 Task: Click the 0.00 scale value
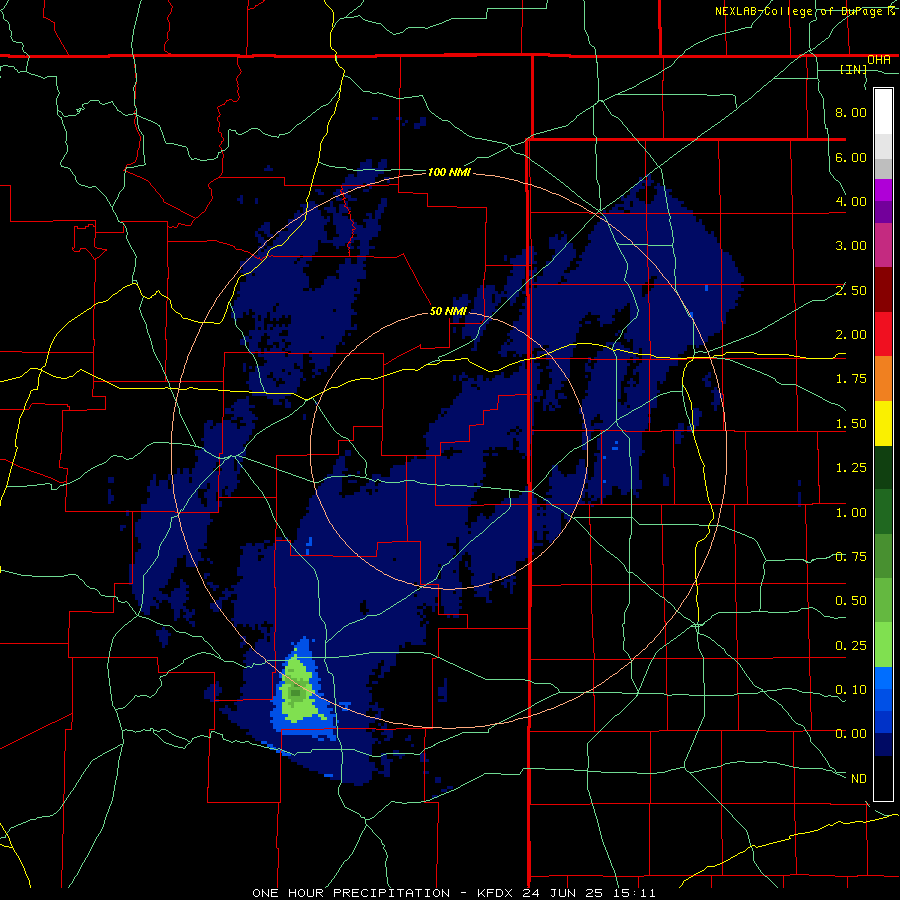pos(851,734)
